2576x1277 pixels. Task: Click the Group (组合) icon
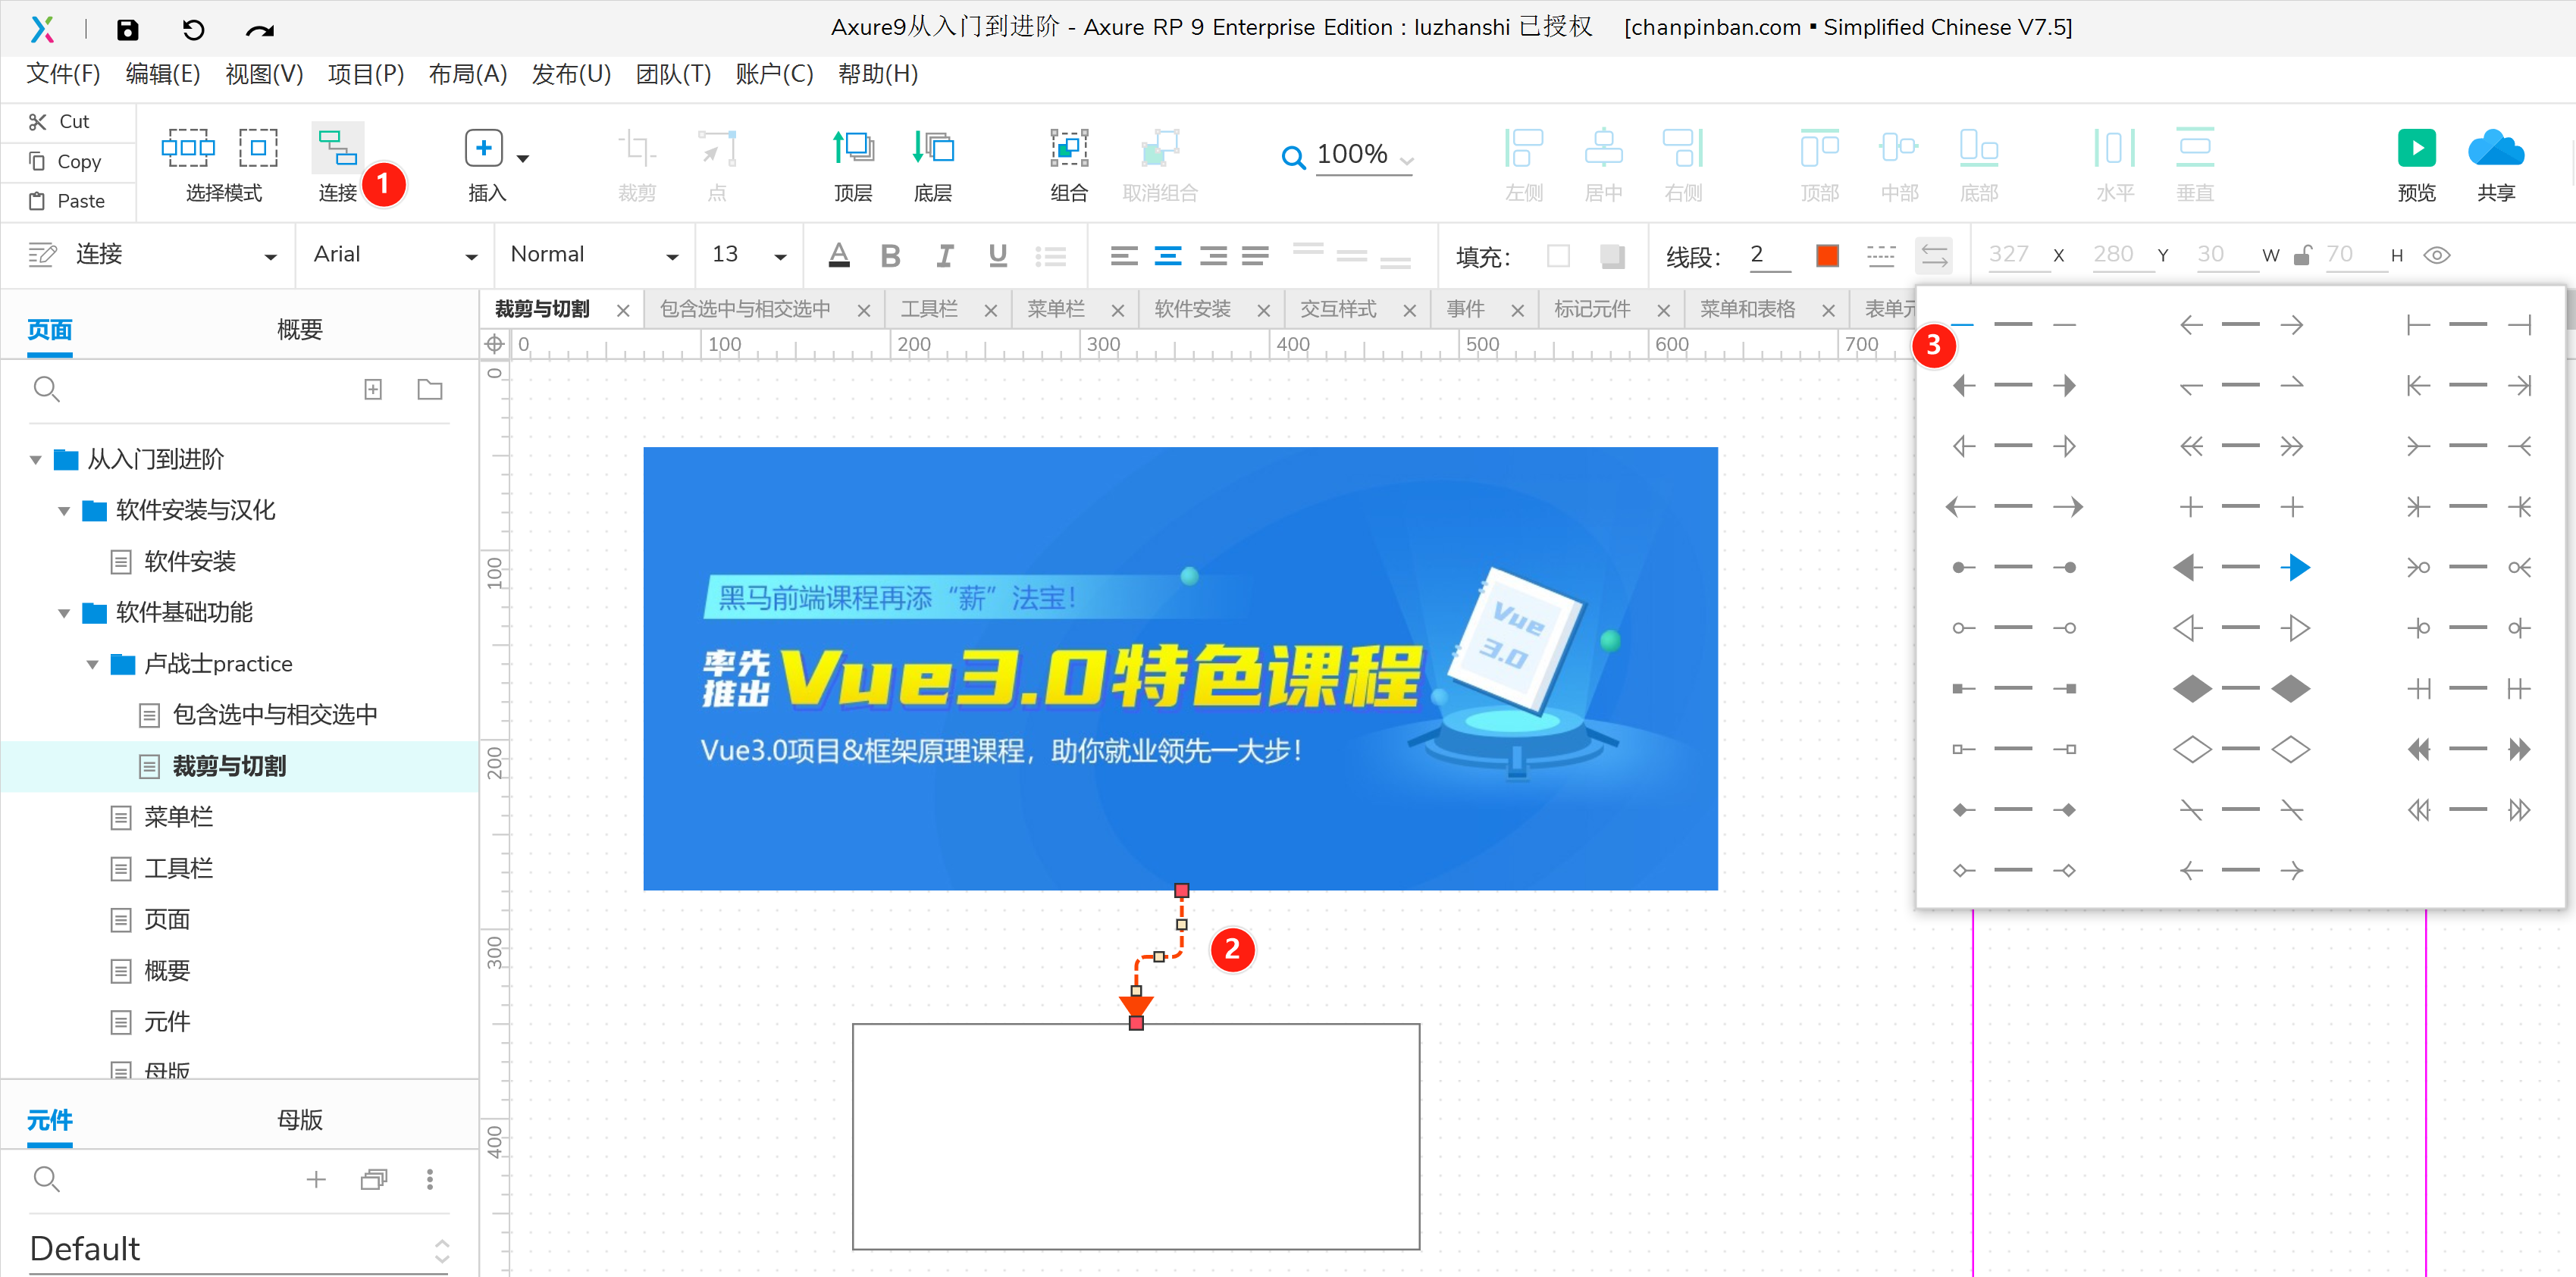pyautogui.click(x=1068, y=149)
